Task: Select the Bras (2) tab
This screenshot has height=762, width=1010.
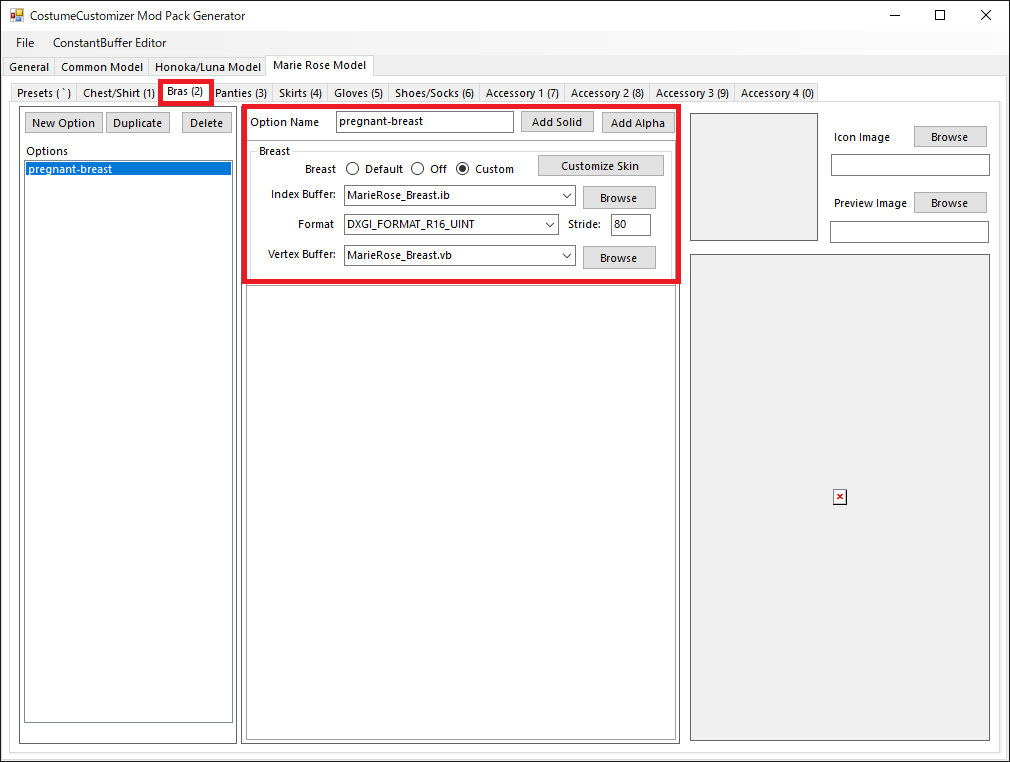Action: pos(186,91)
